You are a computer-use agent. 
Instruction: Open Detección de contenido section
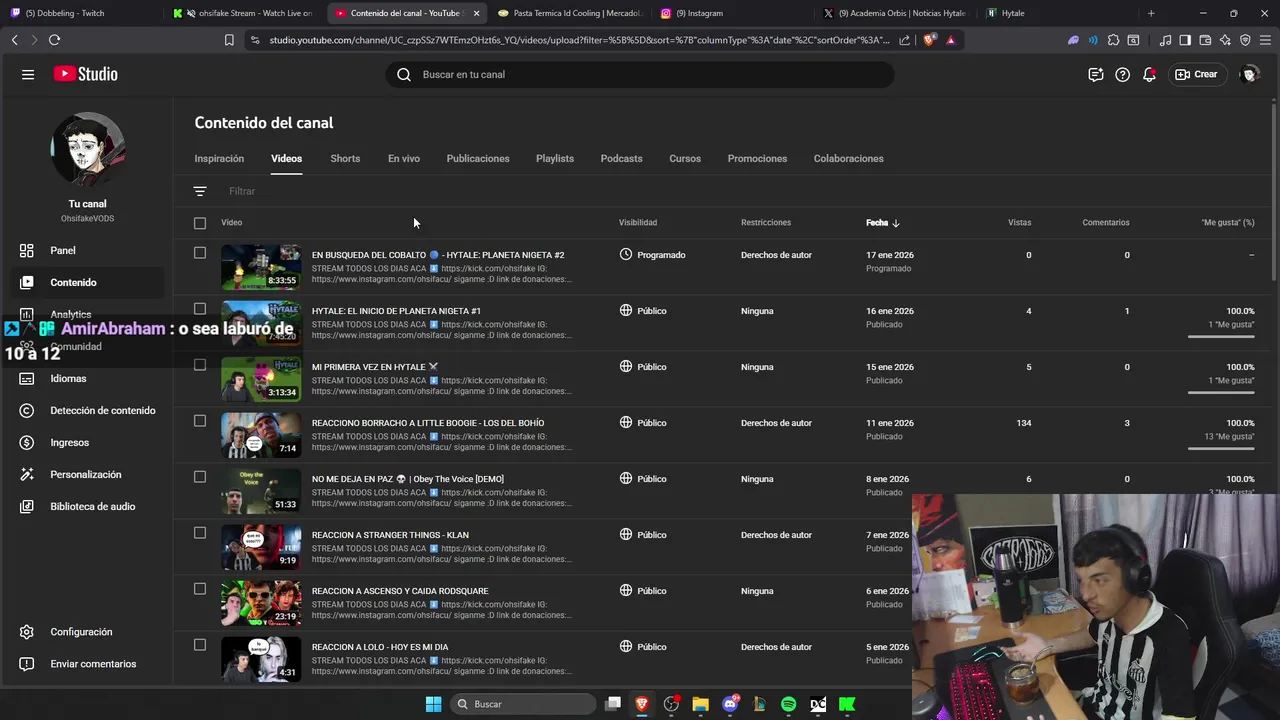coord(88,410)
